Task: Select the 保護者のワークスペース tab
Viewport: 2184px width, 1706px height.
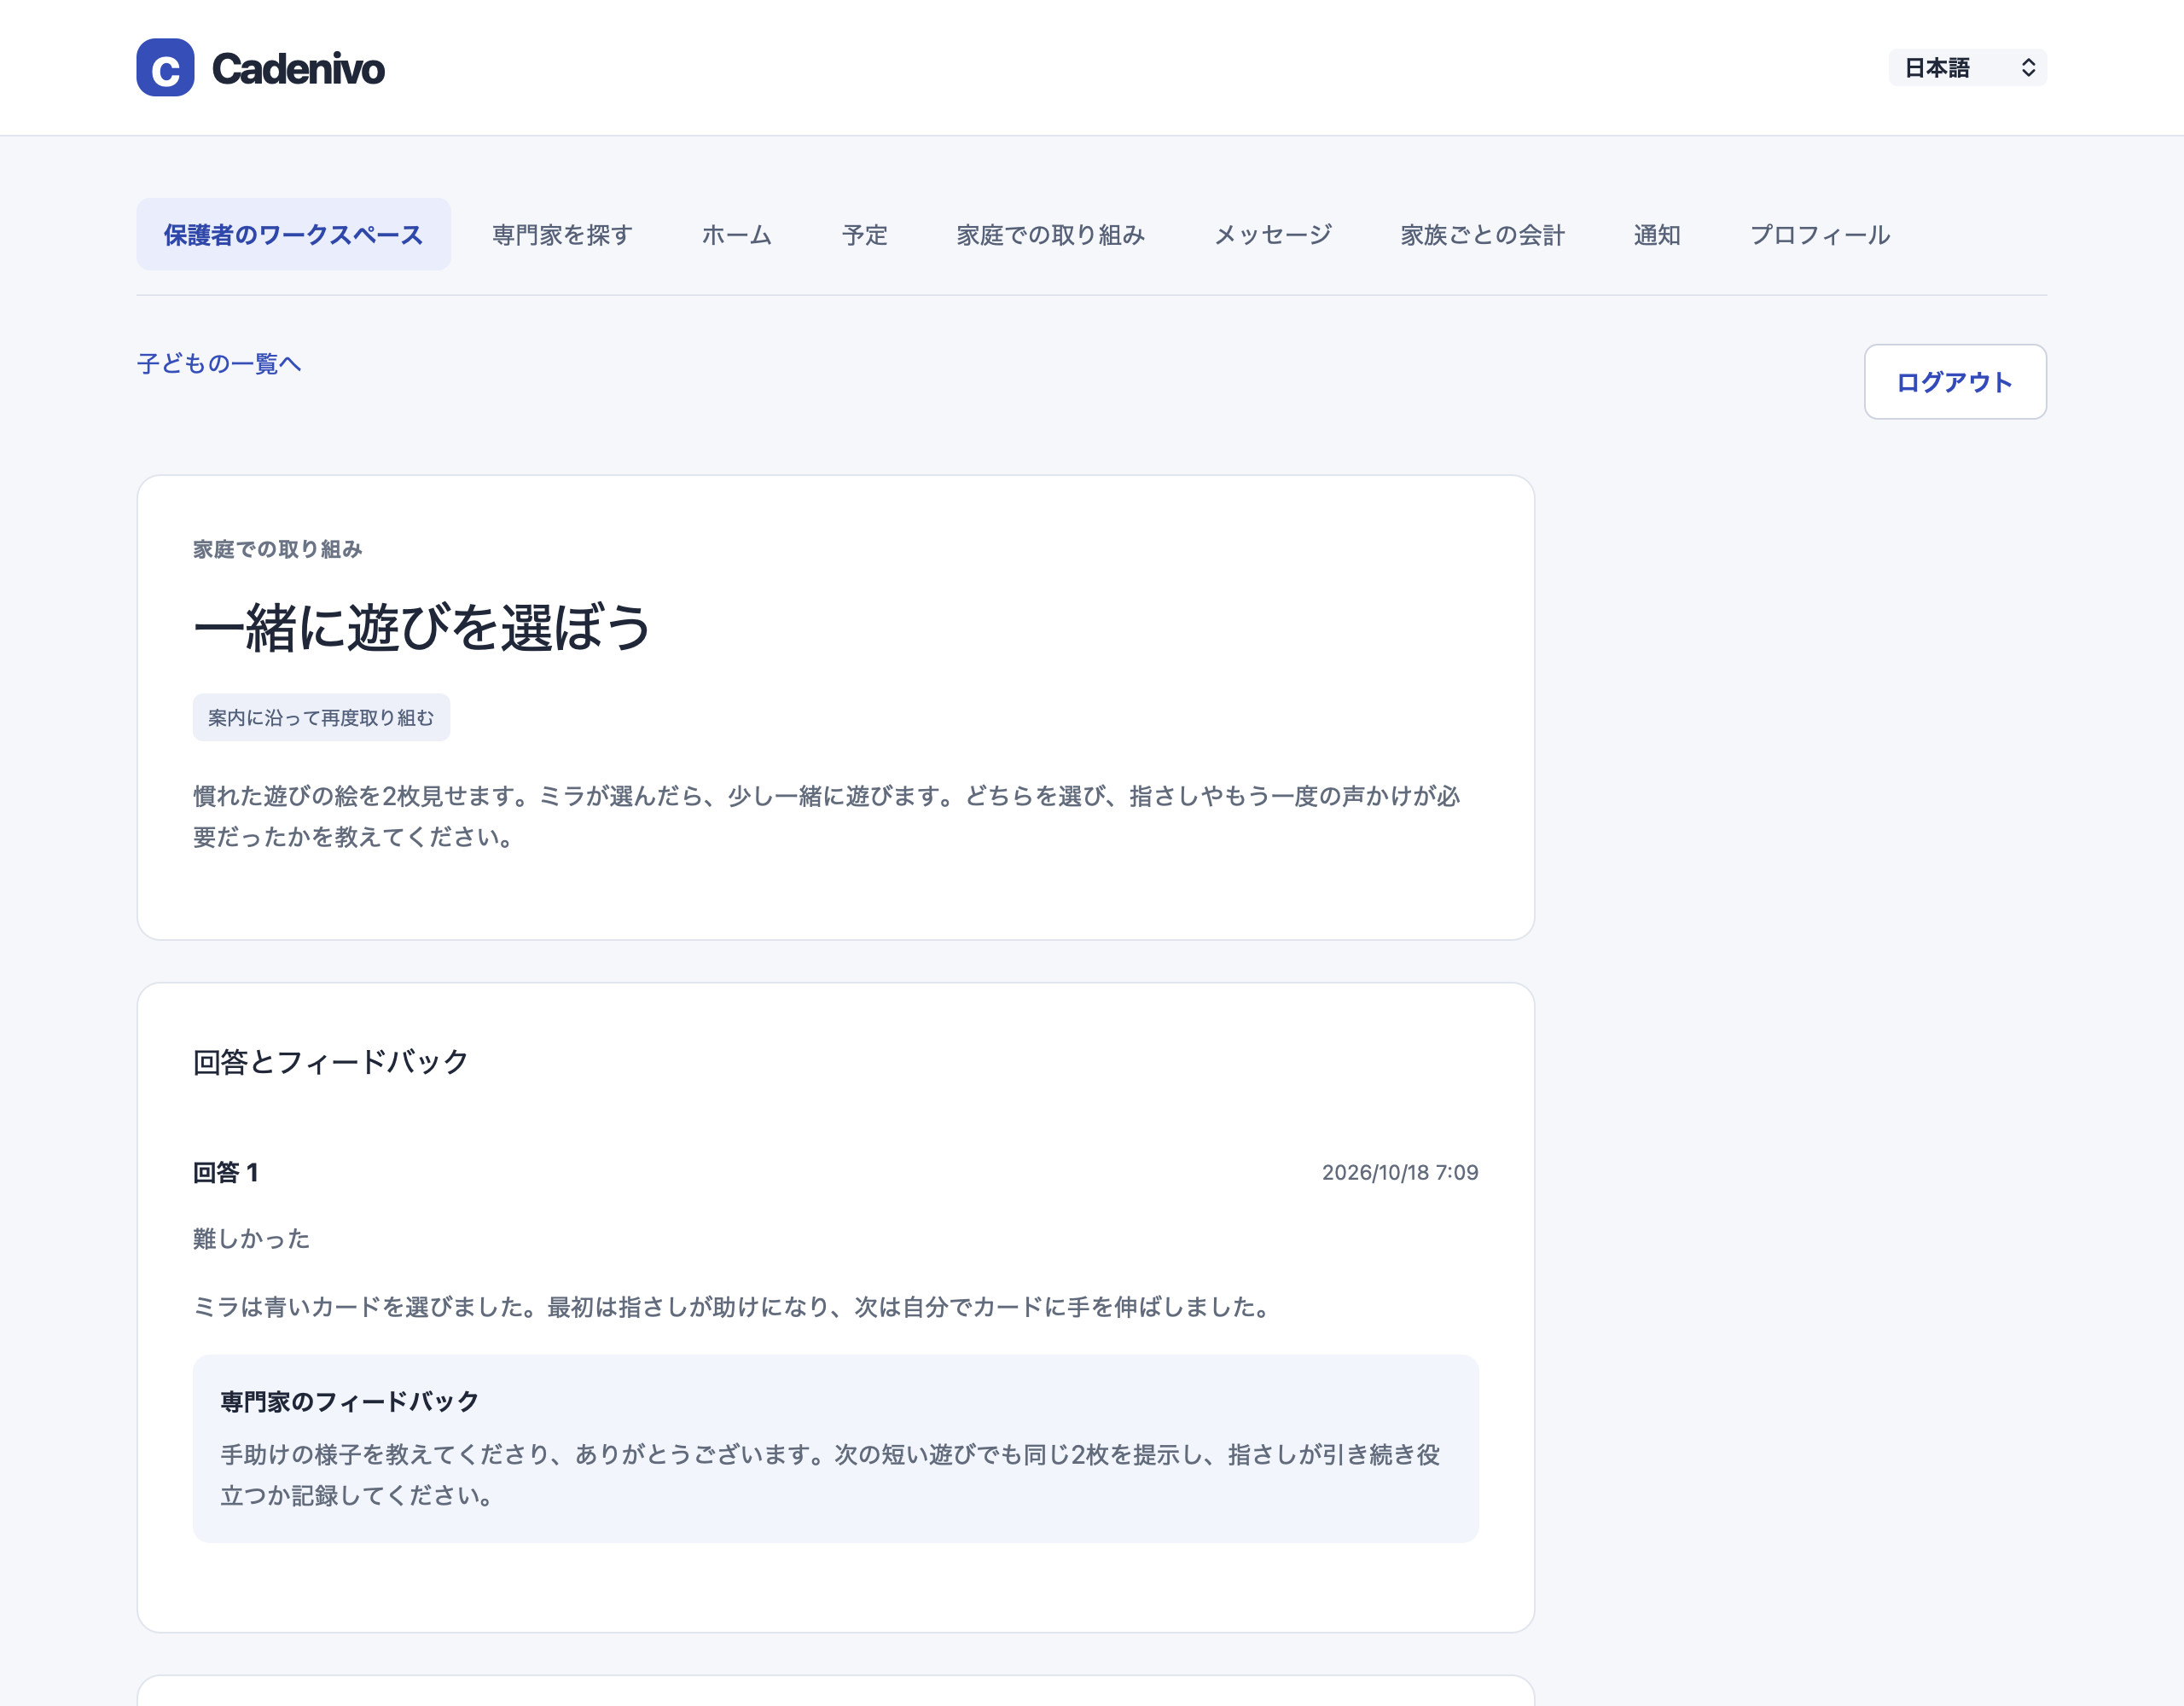Action: 293,235
